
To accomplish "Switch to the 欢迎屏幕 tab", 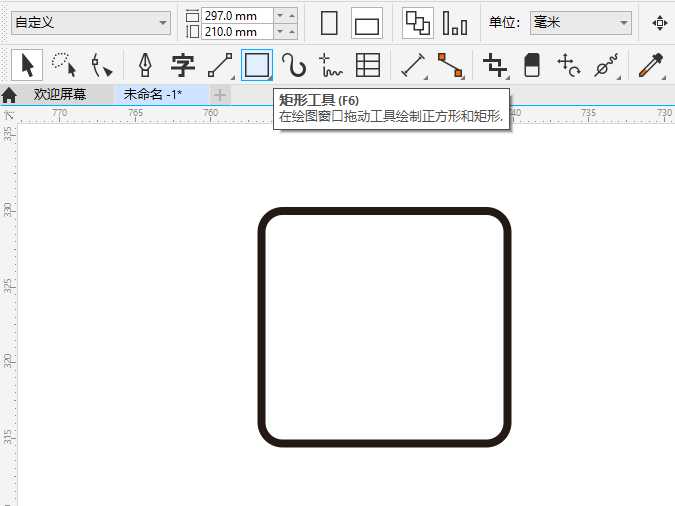I will (x=60, y=94).
